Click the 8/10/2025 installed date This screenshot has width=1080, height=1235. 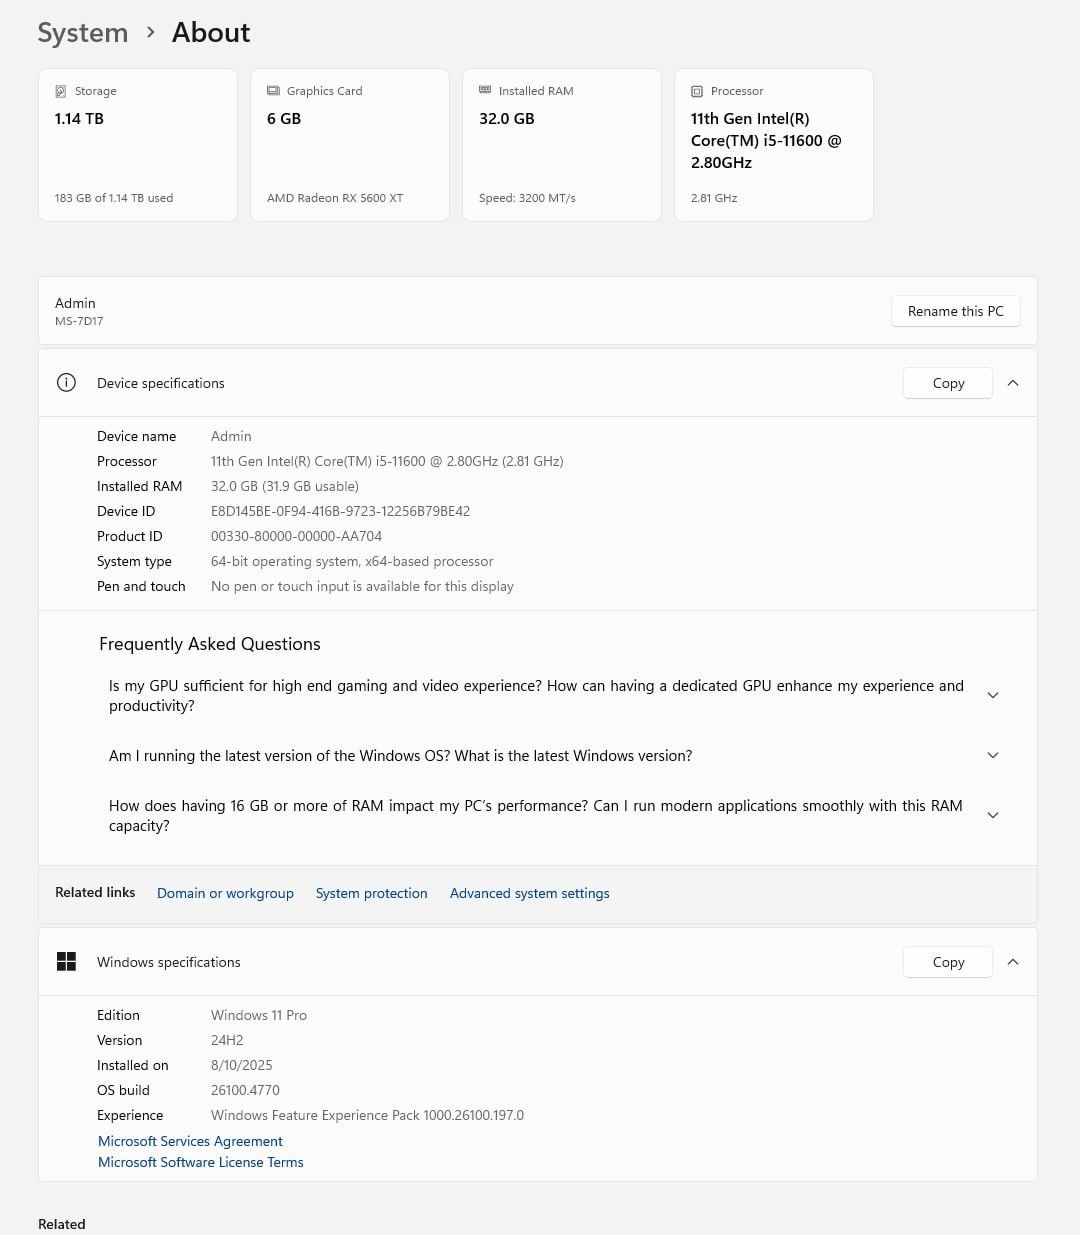pos(242,1065)
